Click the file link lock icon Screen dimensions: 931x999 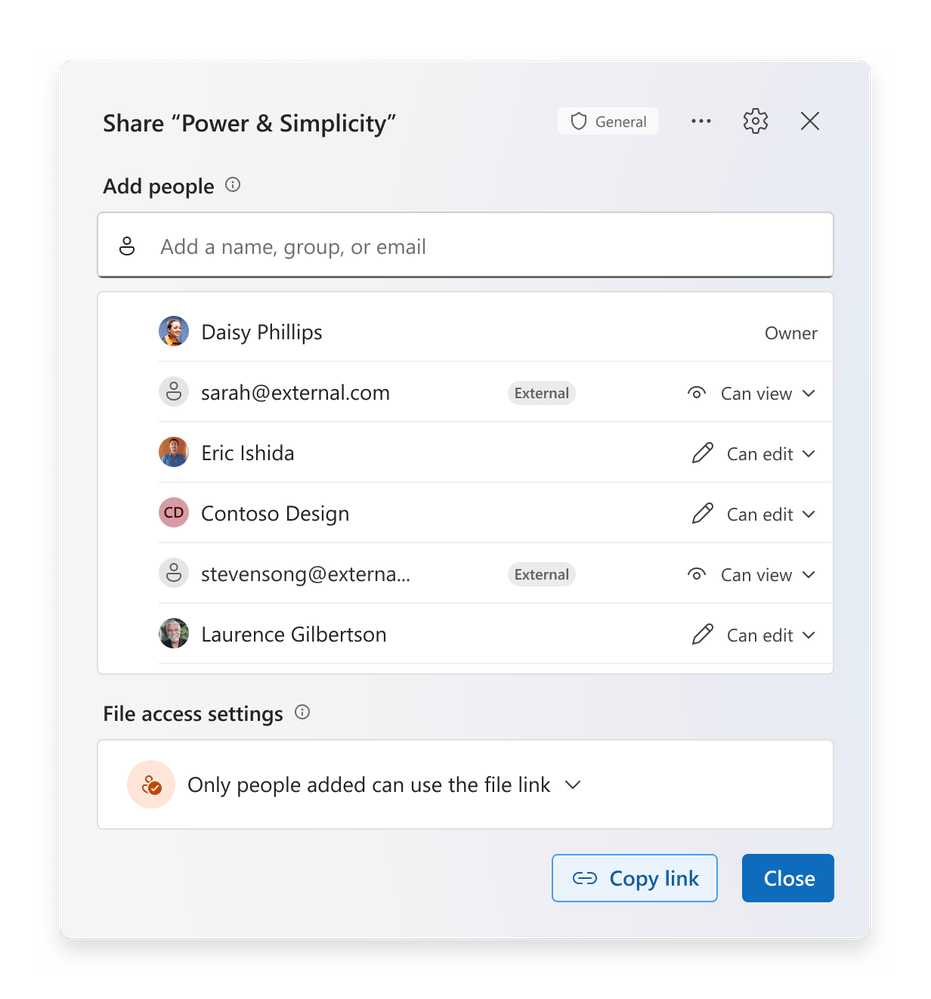(x=152, y=785)
